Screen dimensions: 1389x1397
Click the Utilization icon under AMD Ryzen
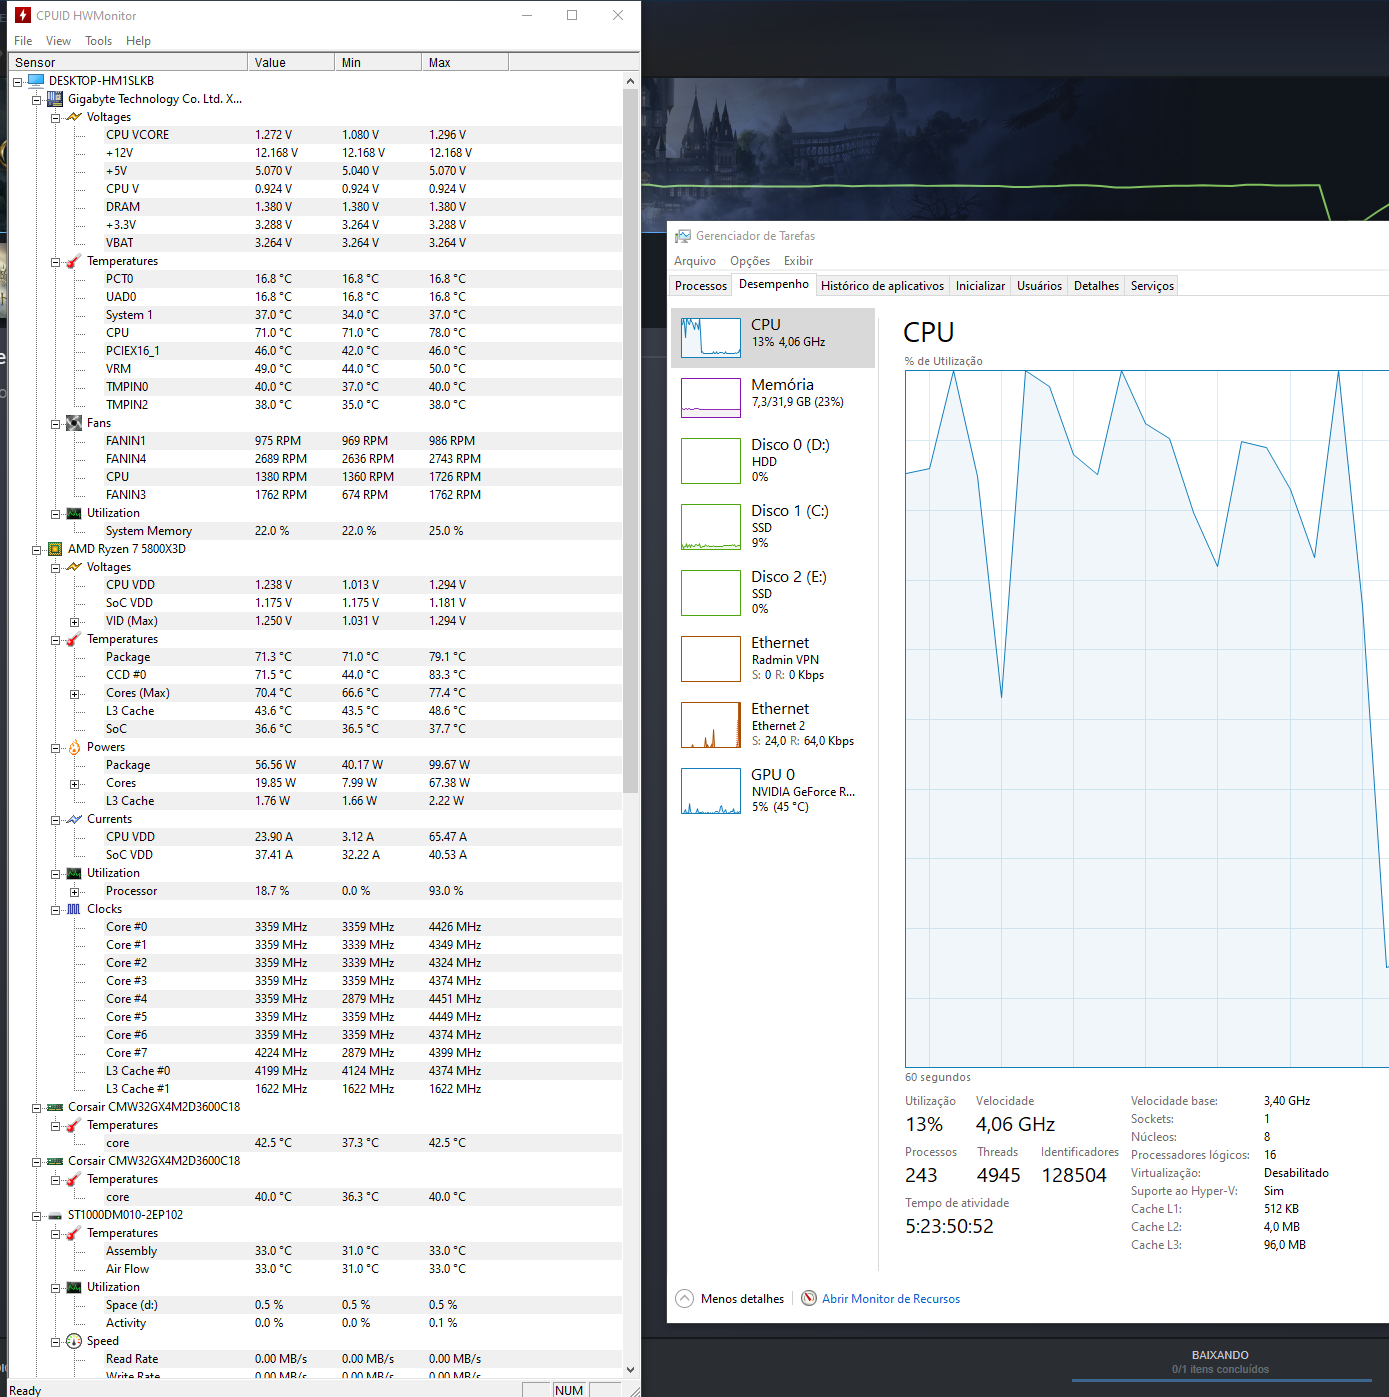click(74, 873)
